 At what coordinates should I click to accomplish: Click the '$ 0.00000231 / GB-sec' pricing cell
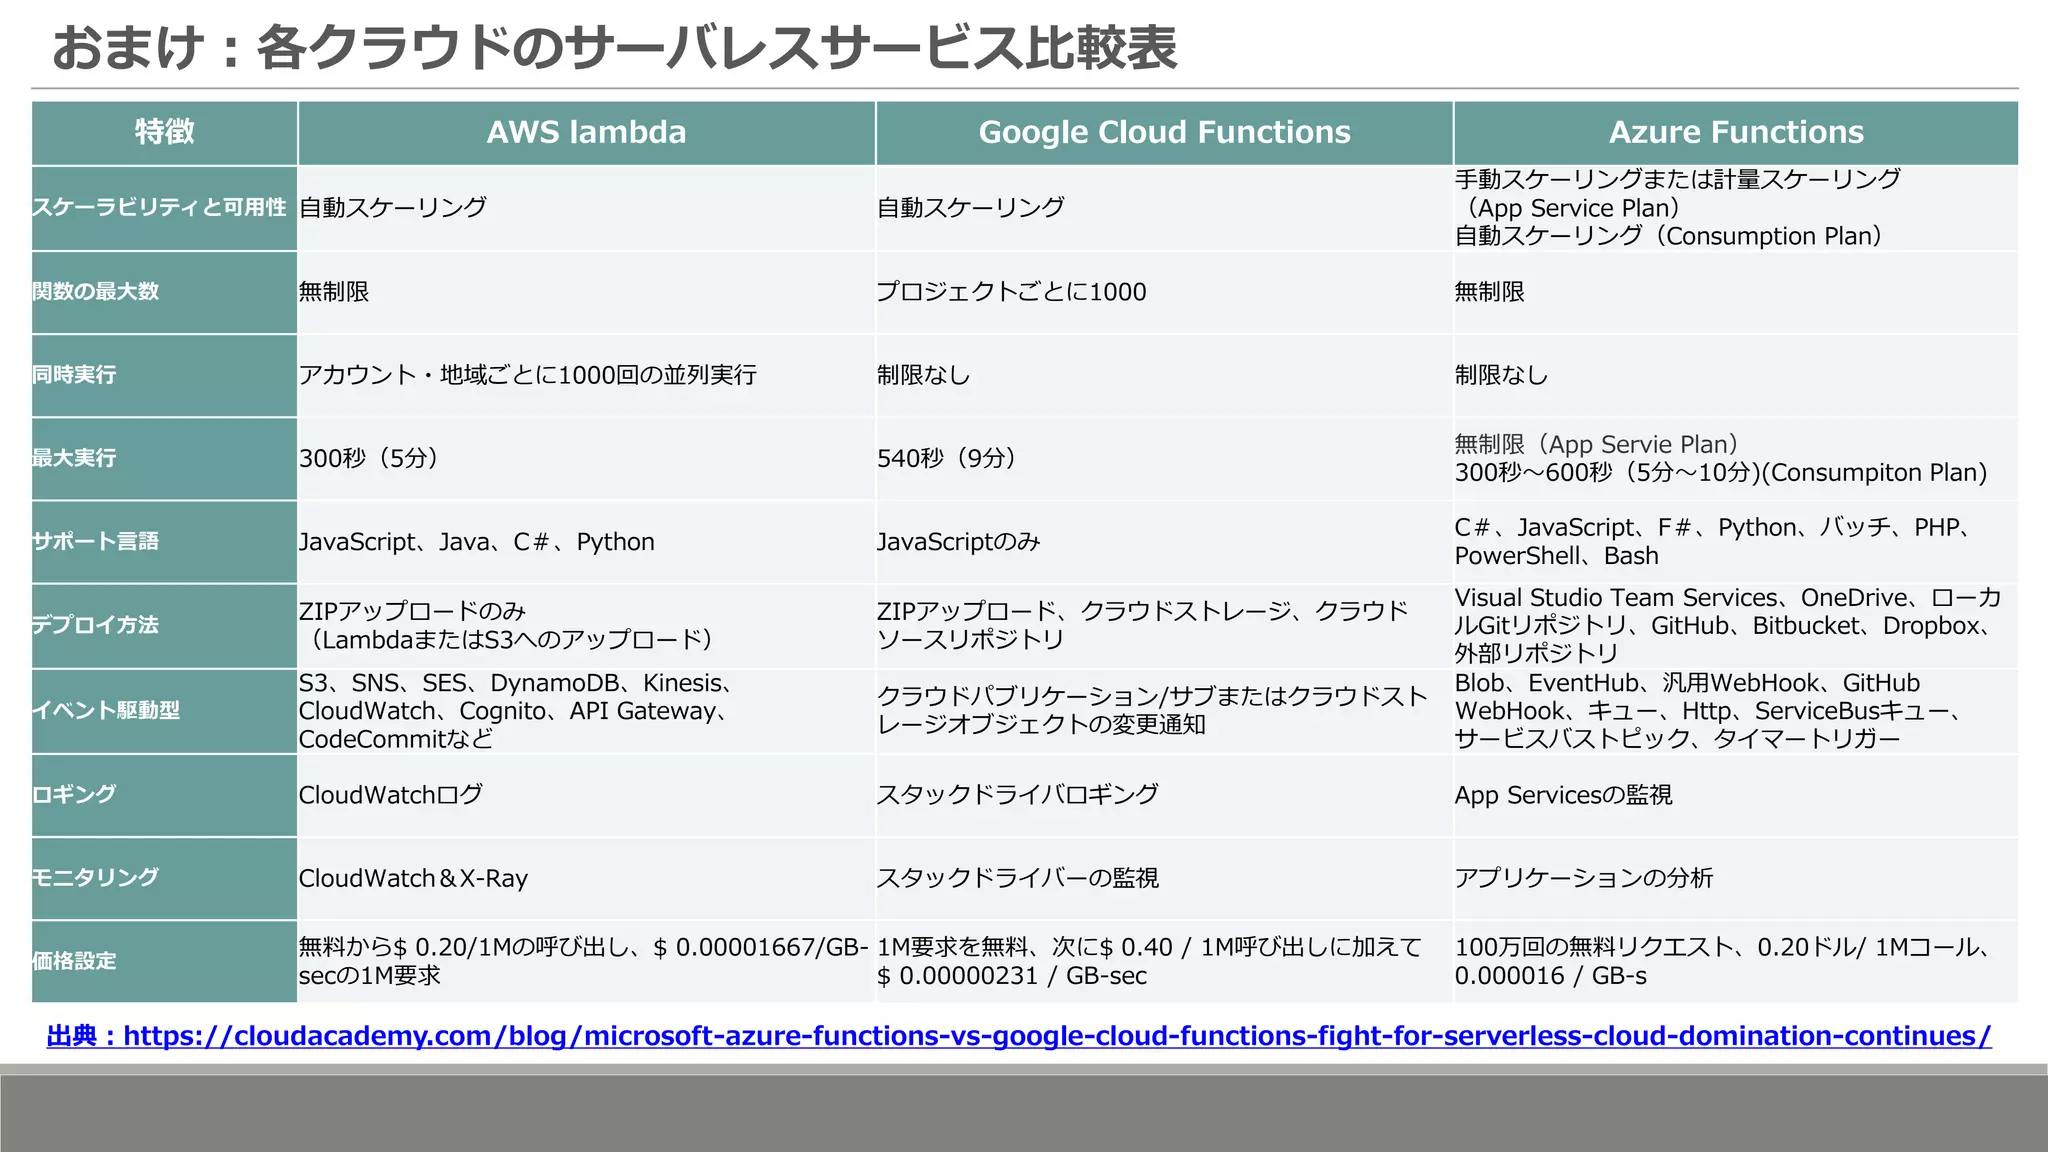pyautogui.click(x=1164, y=961)
